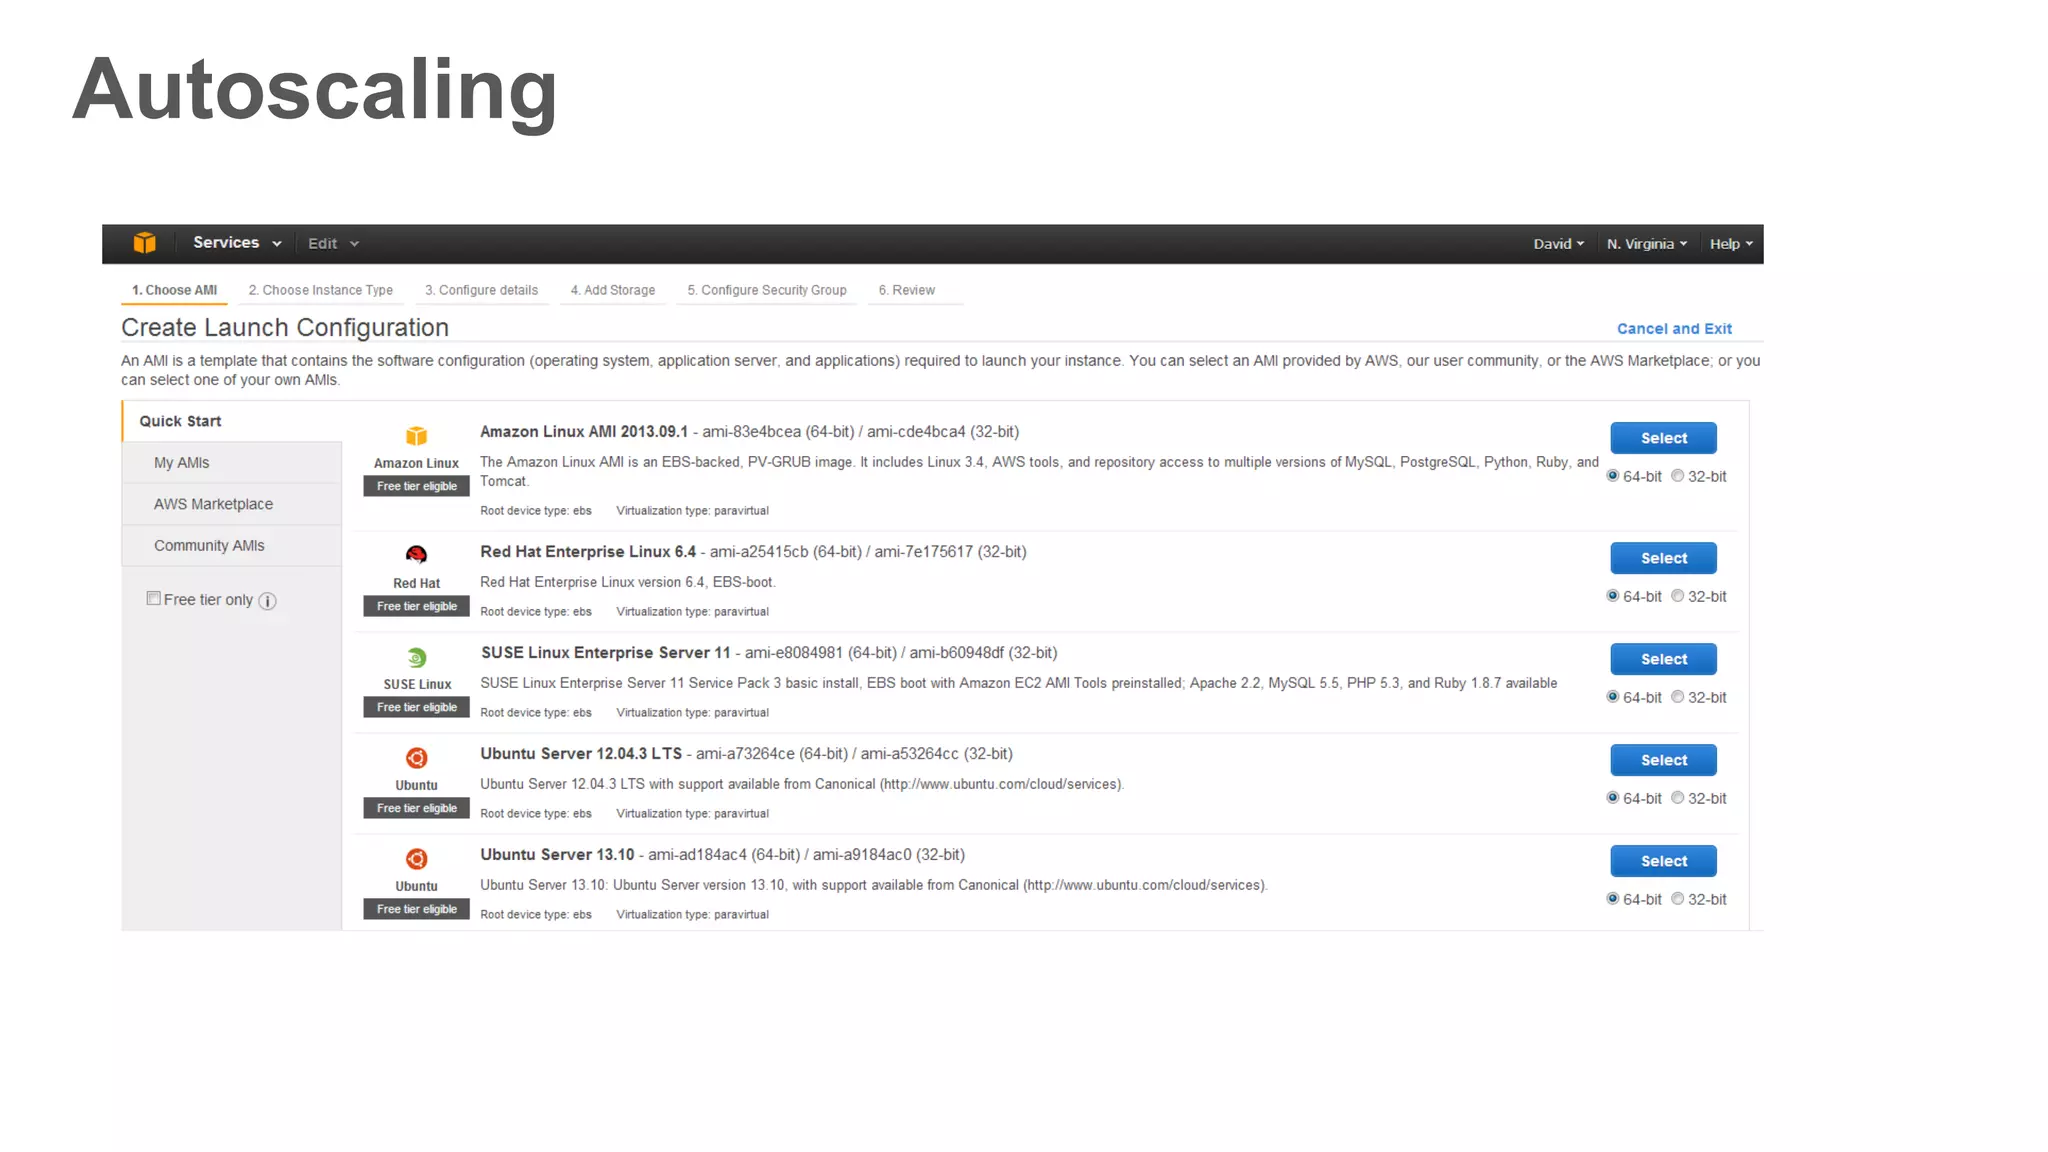
Task: Click the Ubuntu Server 13.10 logo icon
Action: click(x=416, y=859)
